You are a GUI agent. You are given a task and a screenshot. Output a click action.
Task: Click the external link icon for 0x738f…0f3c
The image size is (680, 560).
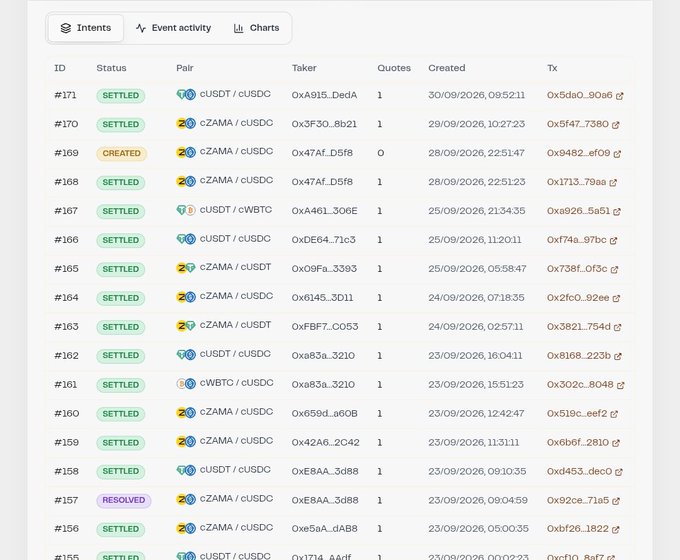pyautogui.click(x=615, y=269)
